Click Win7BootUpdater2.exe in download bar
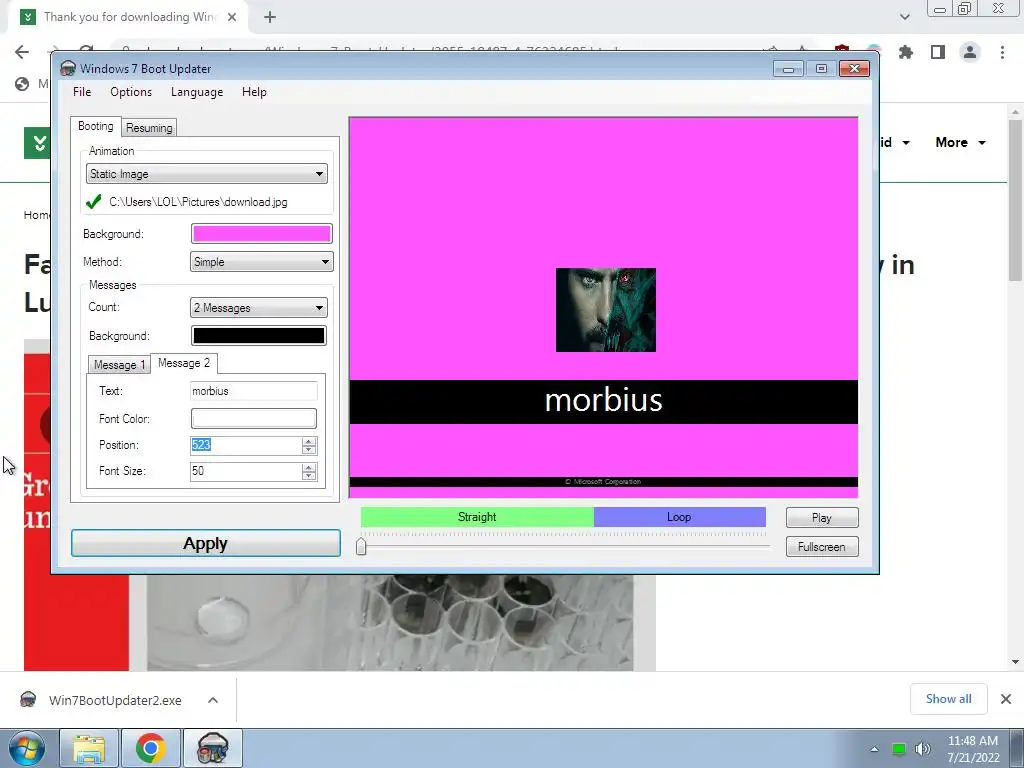Image resolution: width=1024 pixels, height=768 pixels. [115, 700]
